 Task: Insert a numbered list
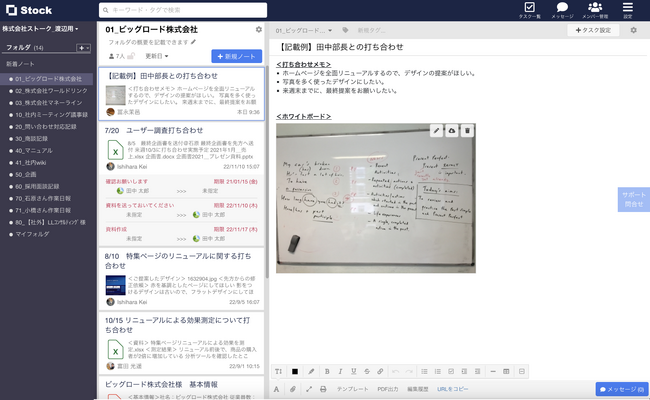(437, 371)
